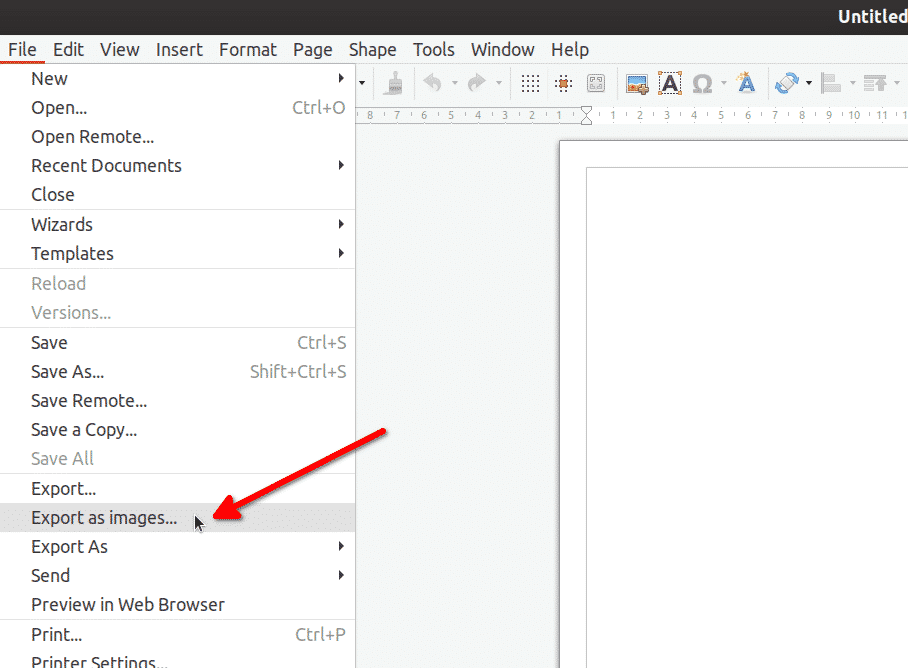Choose Export as images... from File menu
This screenshot has width=908, height=668.
pos(104,518)
